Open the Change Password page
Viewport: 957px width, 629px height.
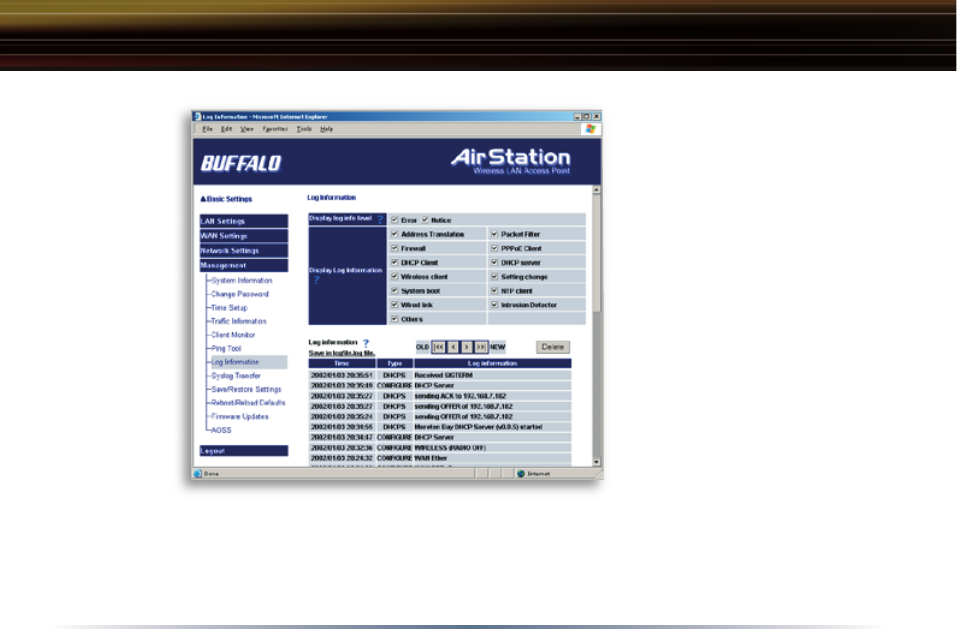[240, 294]
